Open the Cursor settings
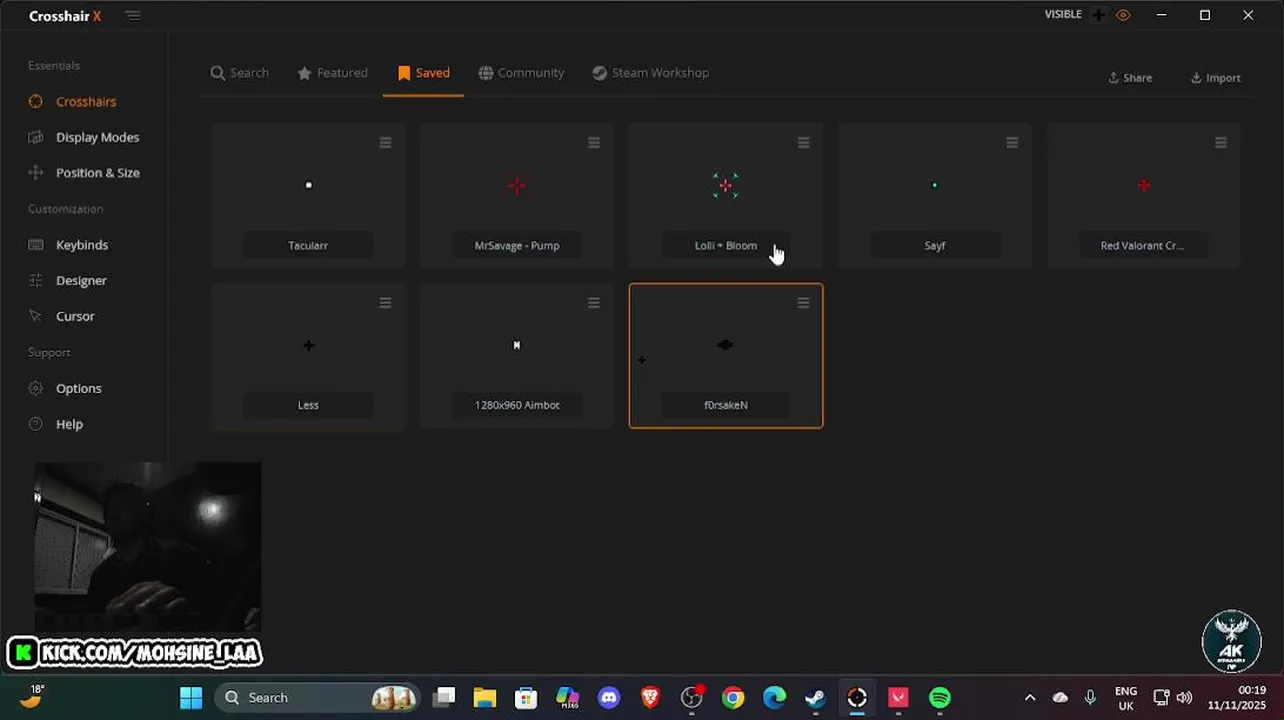1284x720 pixels. click(x=75, y=316)
